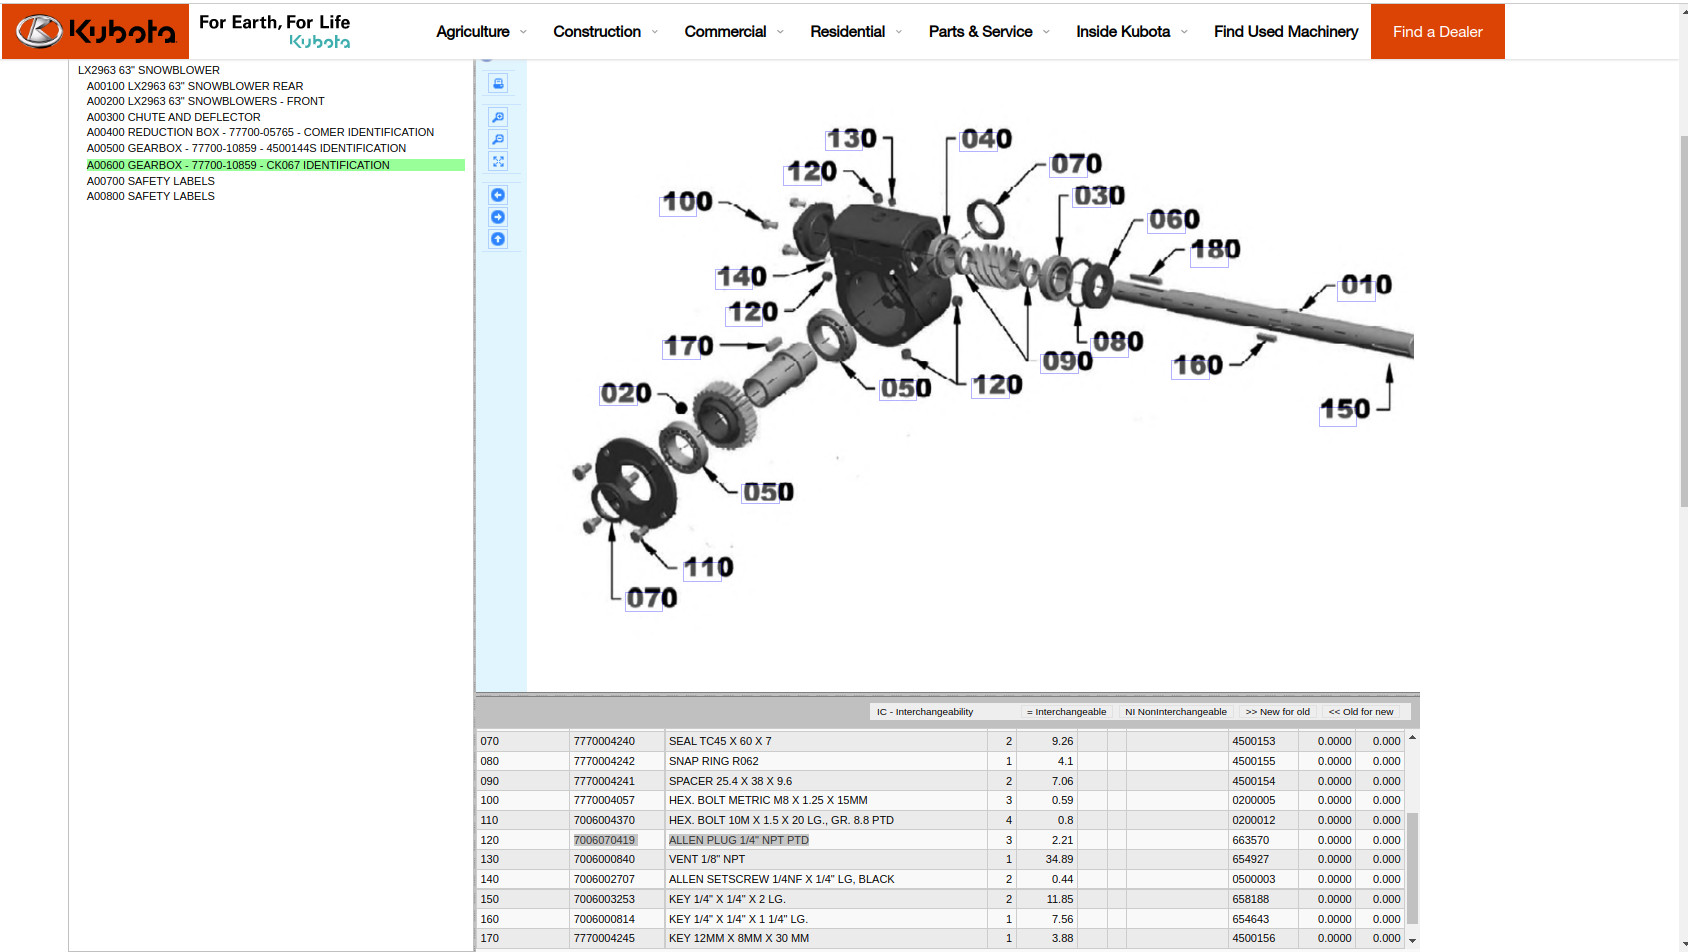Go to next diagram with right arrow
Viewport: 1688px width, 952px height.
(498, 217)
